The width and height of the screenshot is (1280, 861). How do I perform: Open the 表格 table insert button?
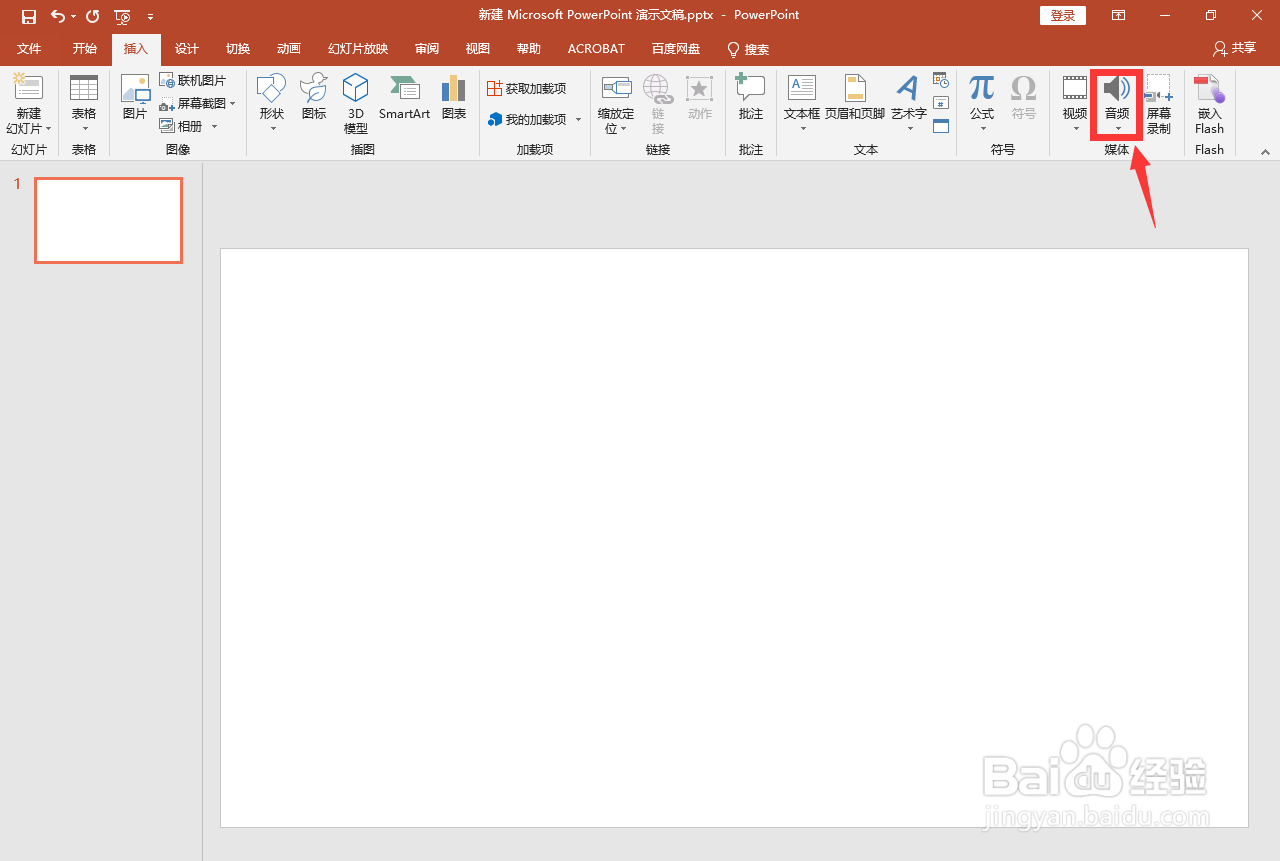(x=84, y=104)
